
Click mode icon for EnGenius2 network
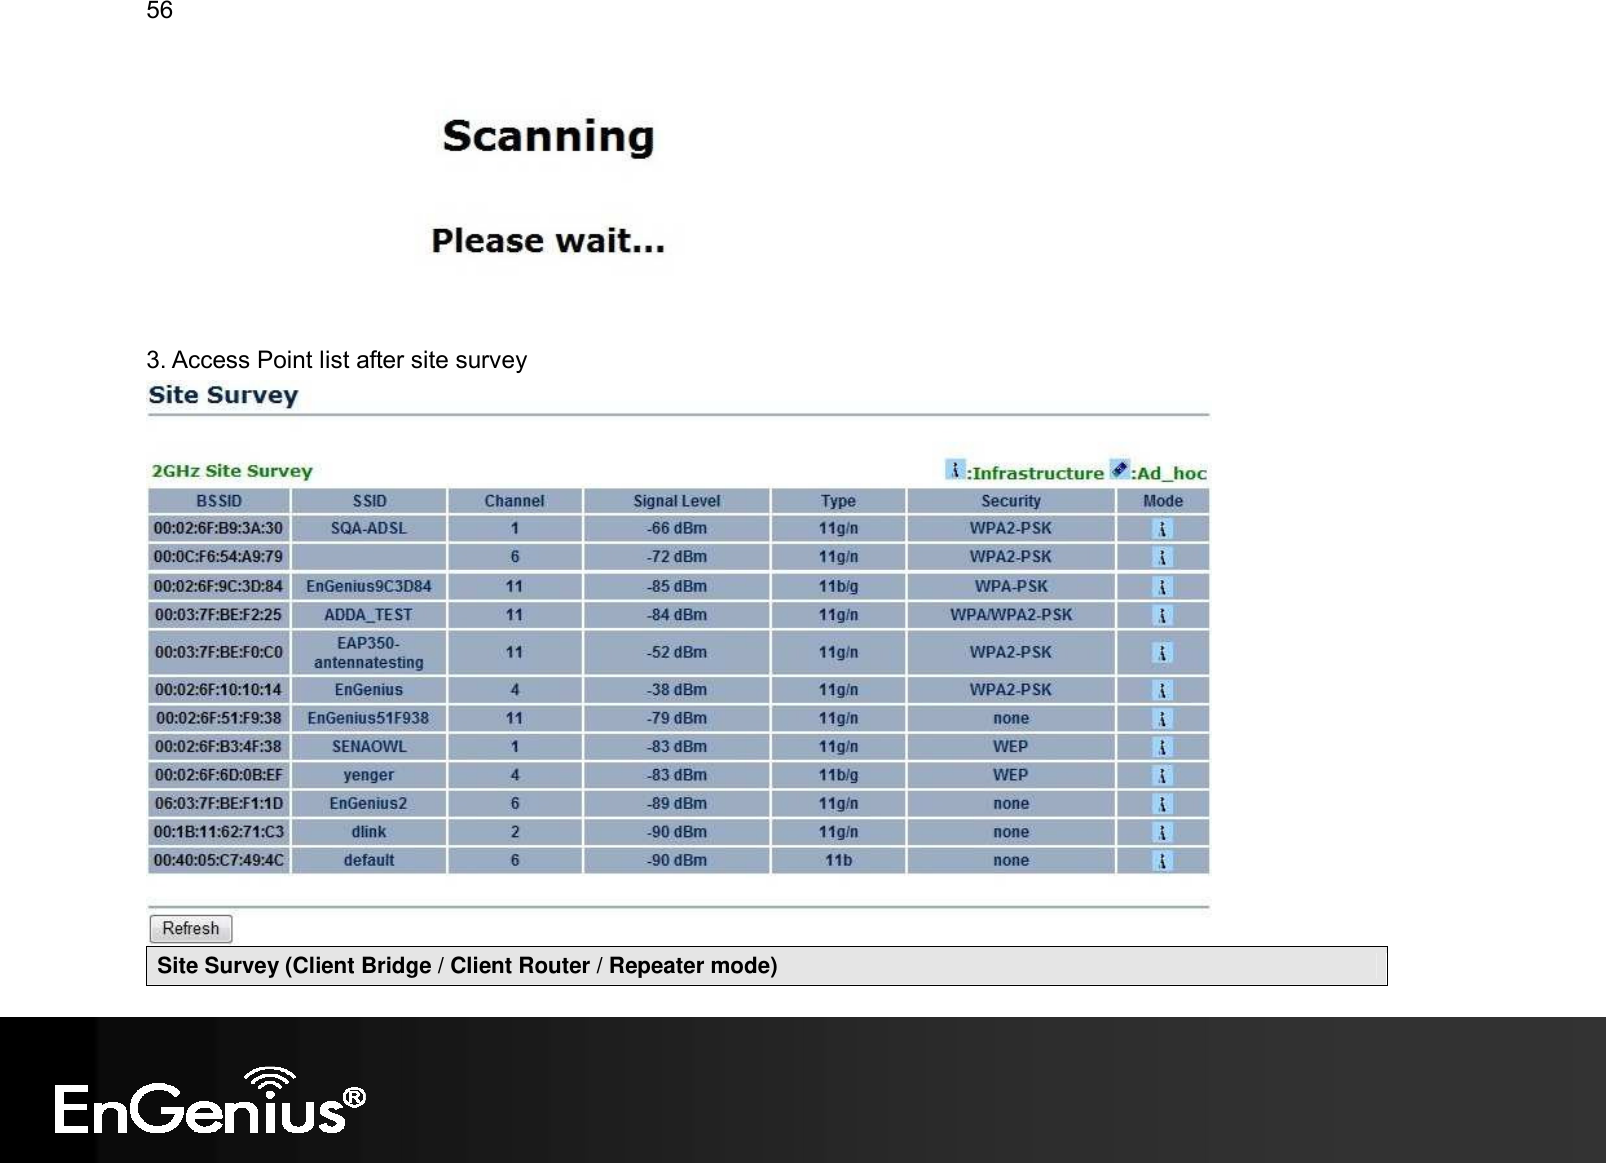1162,804
